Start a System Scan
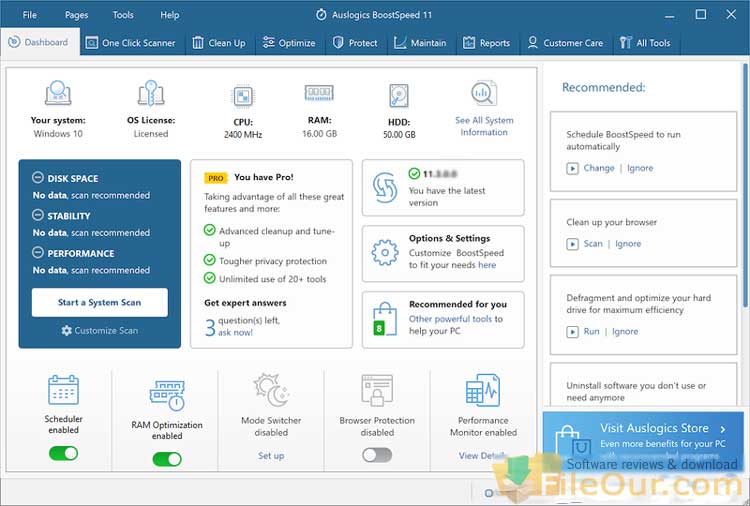The height and width of the screenshot is (506, 750). point(99,302)
